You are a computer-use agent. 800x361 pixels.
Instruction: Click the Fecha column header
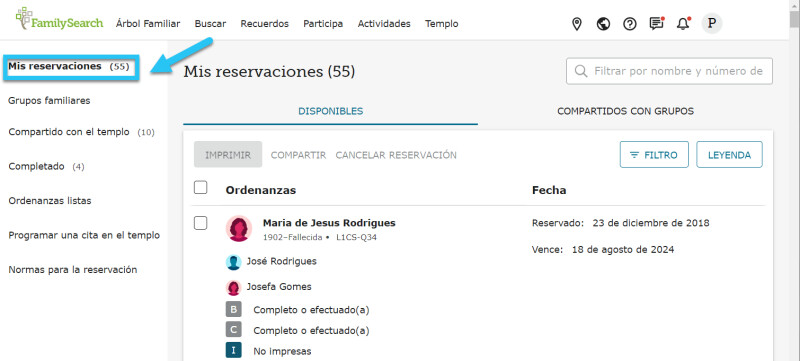point(549,190)
